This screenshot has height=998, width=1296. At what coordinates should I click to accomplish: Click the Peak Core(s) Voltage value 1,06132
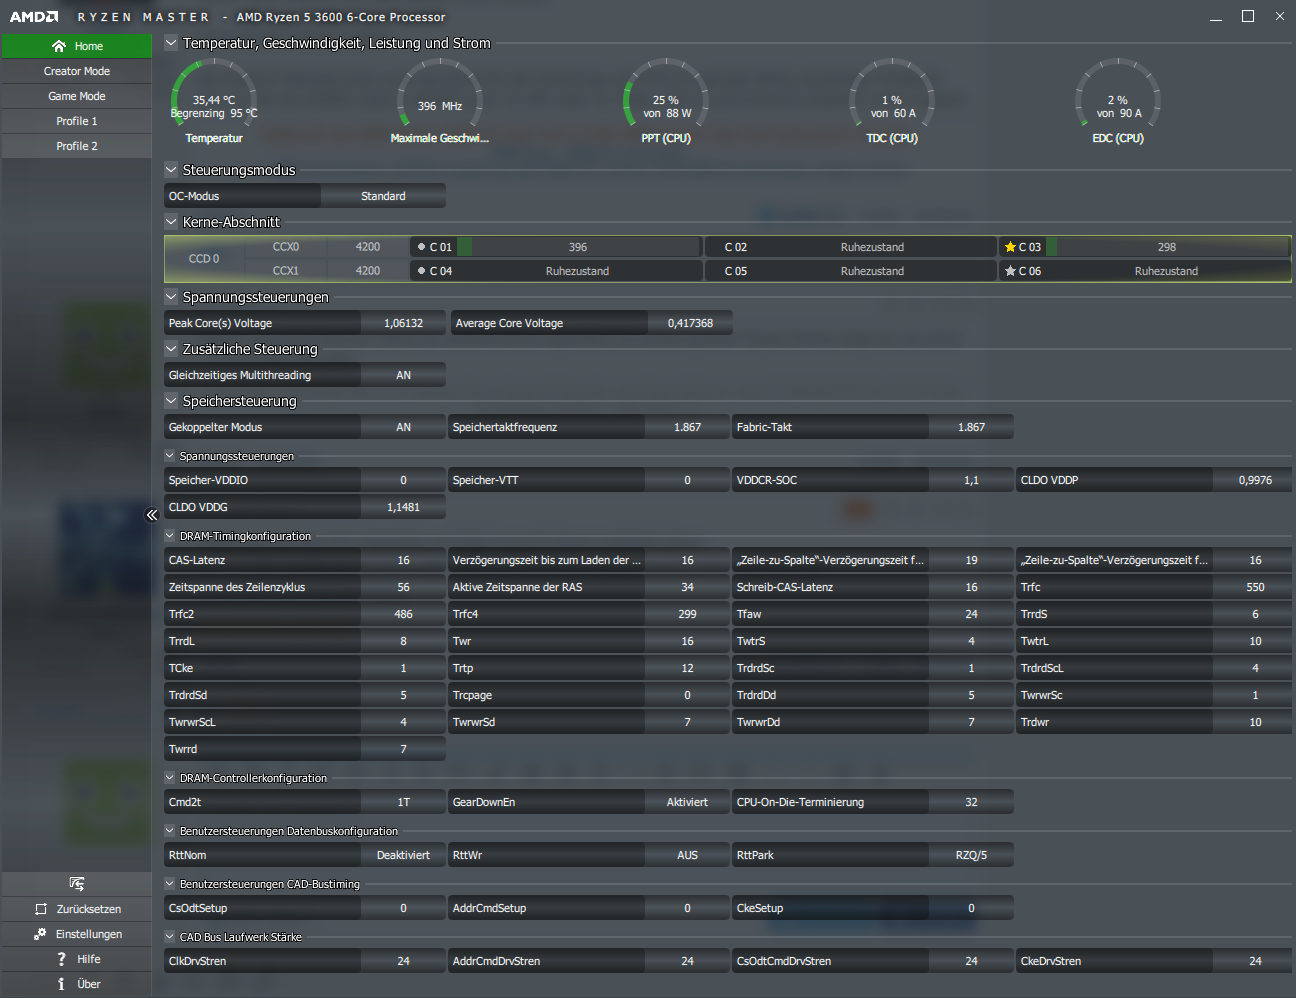(x=403, y=323)
